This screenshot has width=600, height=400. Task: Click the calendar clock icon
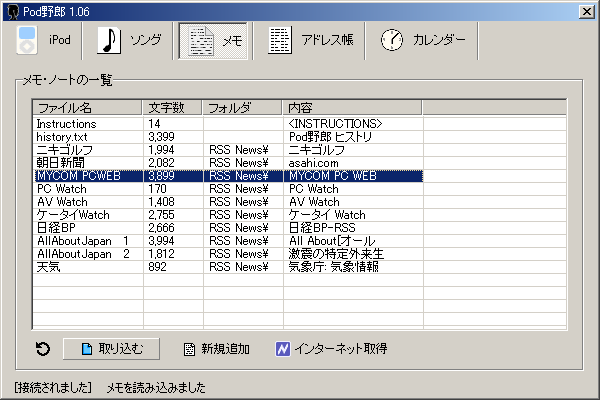391,40
